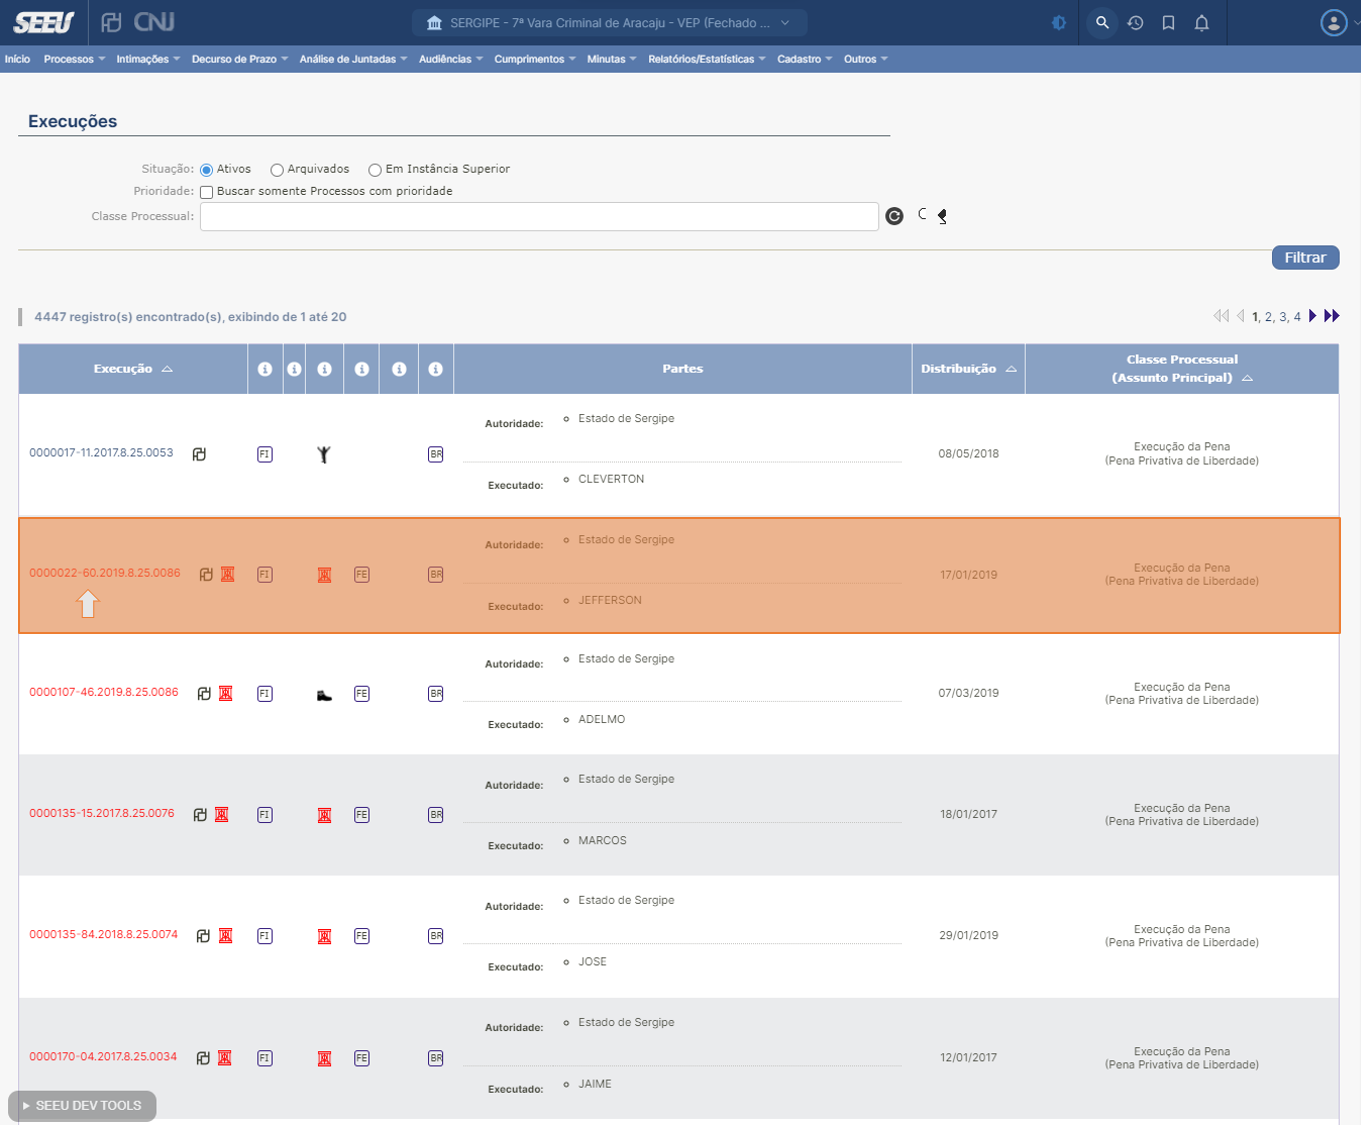1361x1125 pixels.
Task: Open the bookmarks icon in header
Action: (1168, 22)
